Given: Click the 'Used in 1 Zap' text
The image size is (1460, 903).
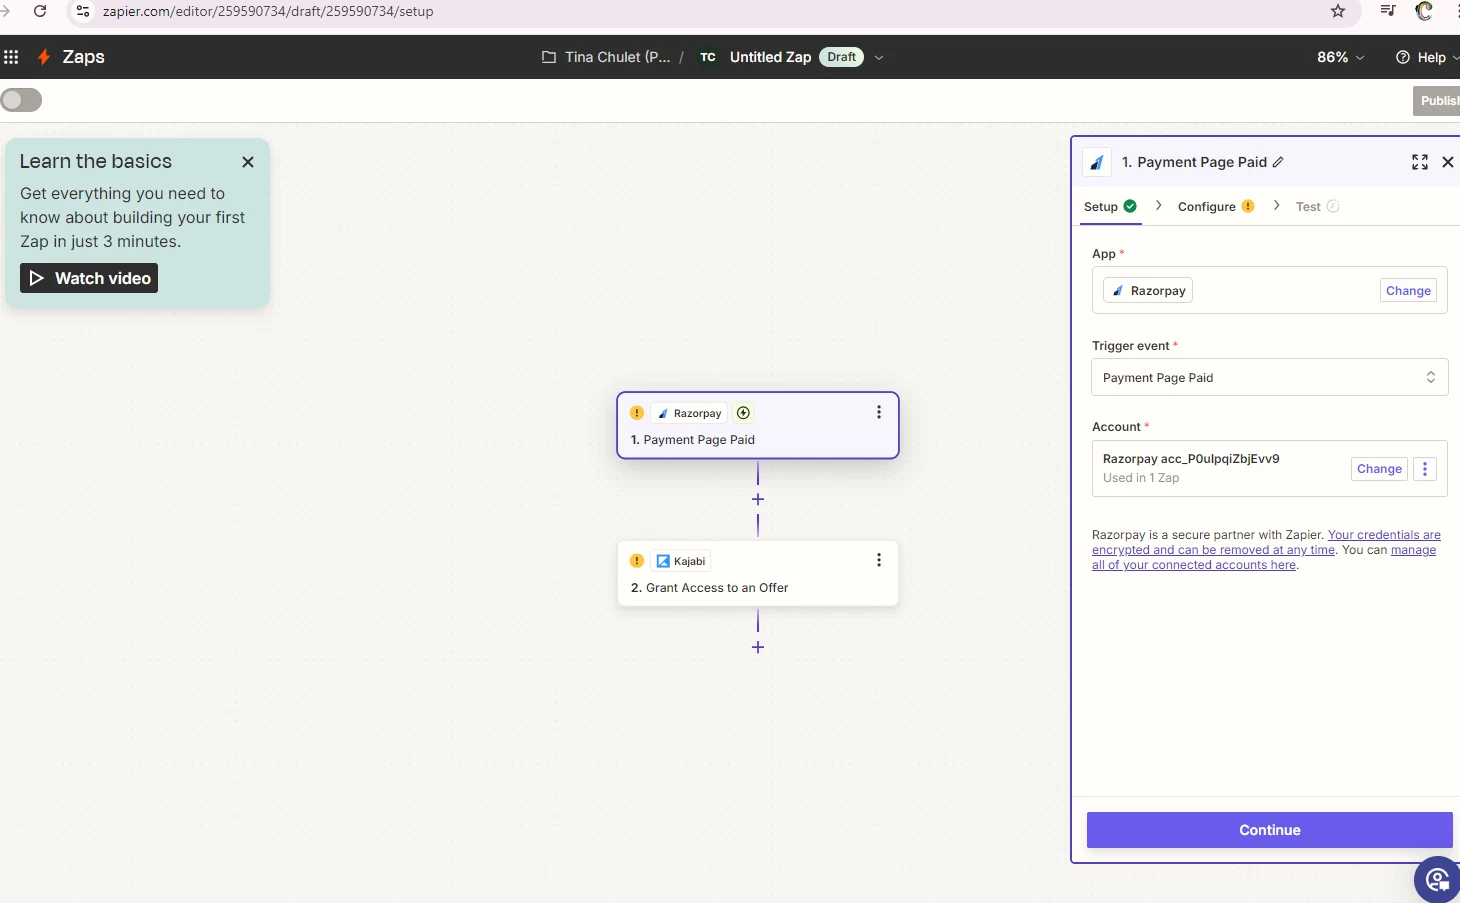Looking at the screenshot, I should [1141, 478].
